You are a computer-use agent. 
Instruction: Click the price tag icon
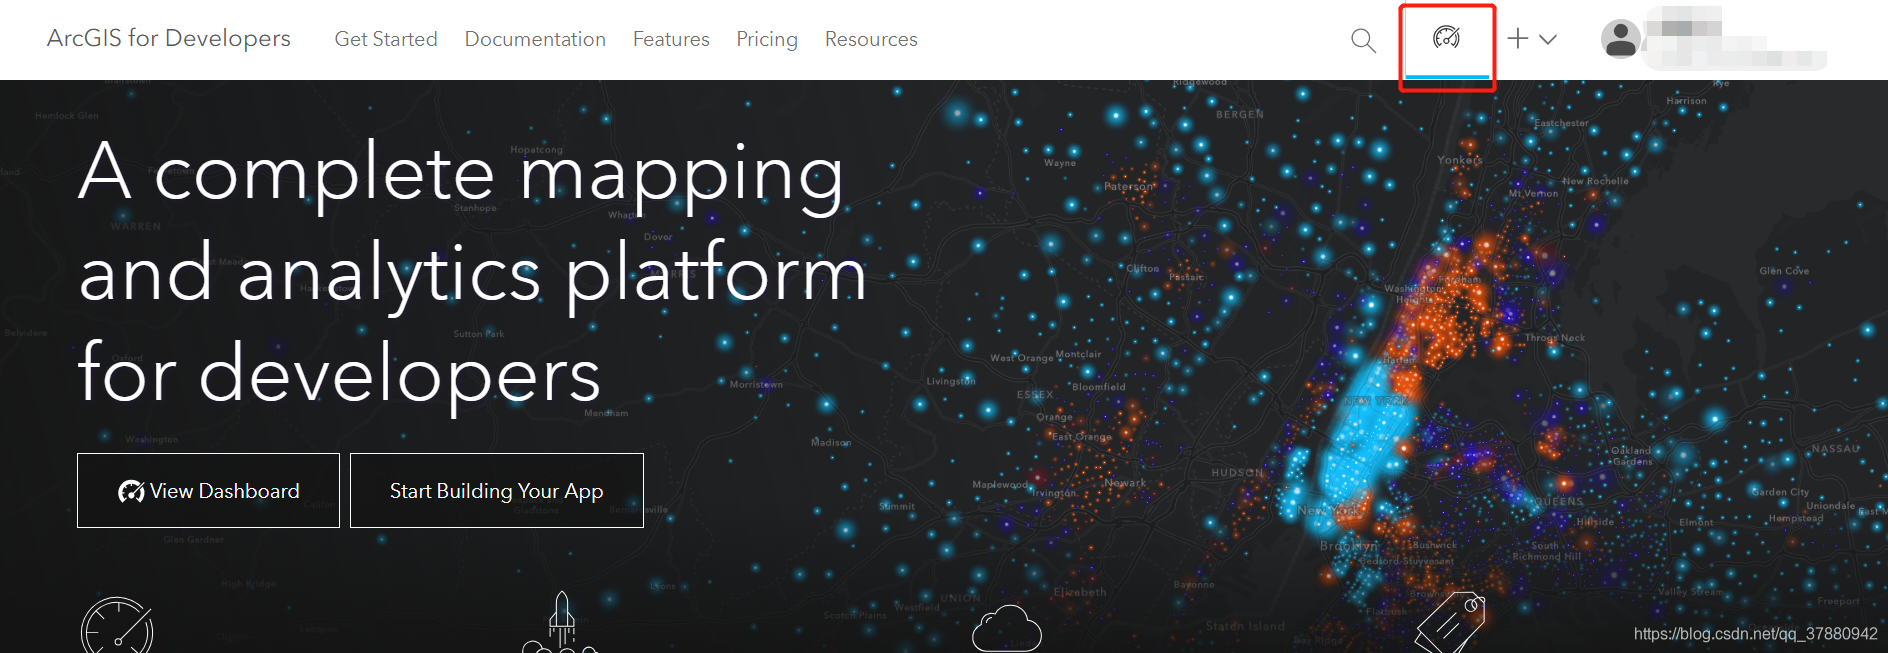(x=1451, y=622)
